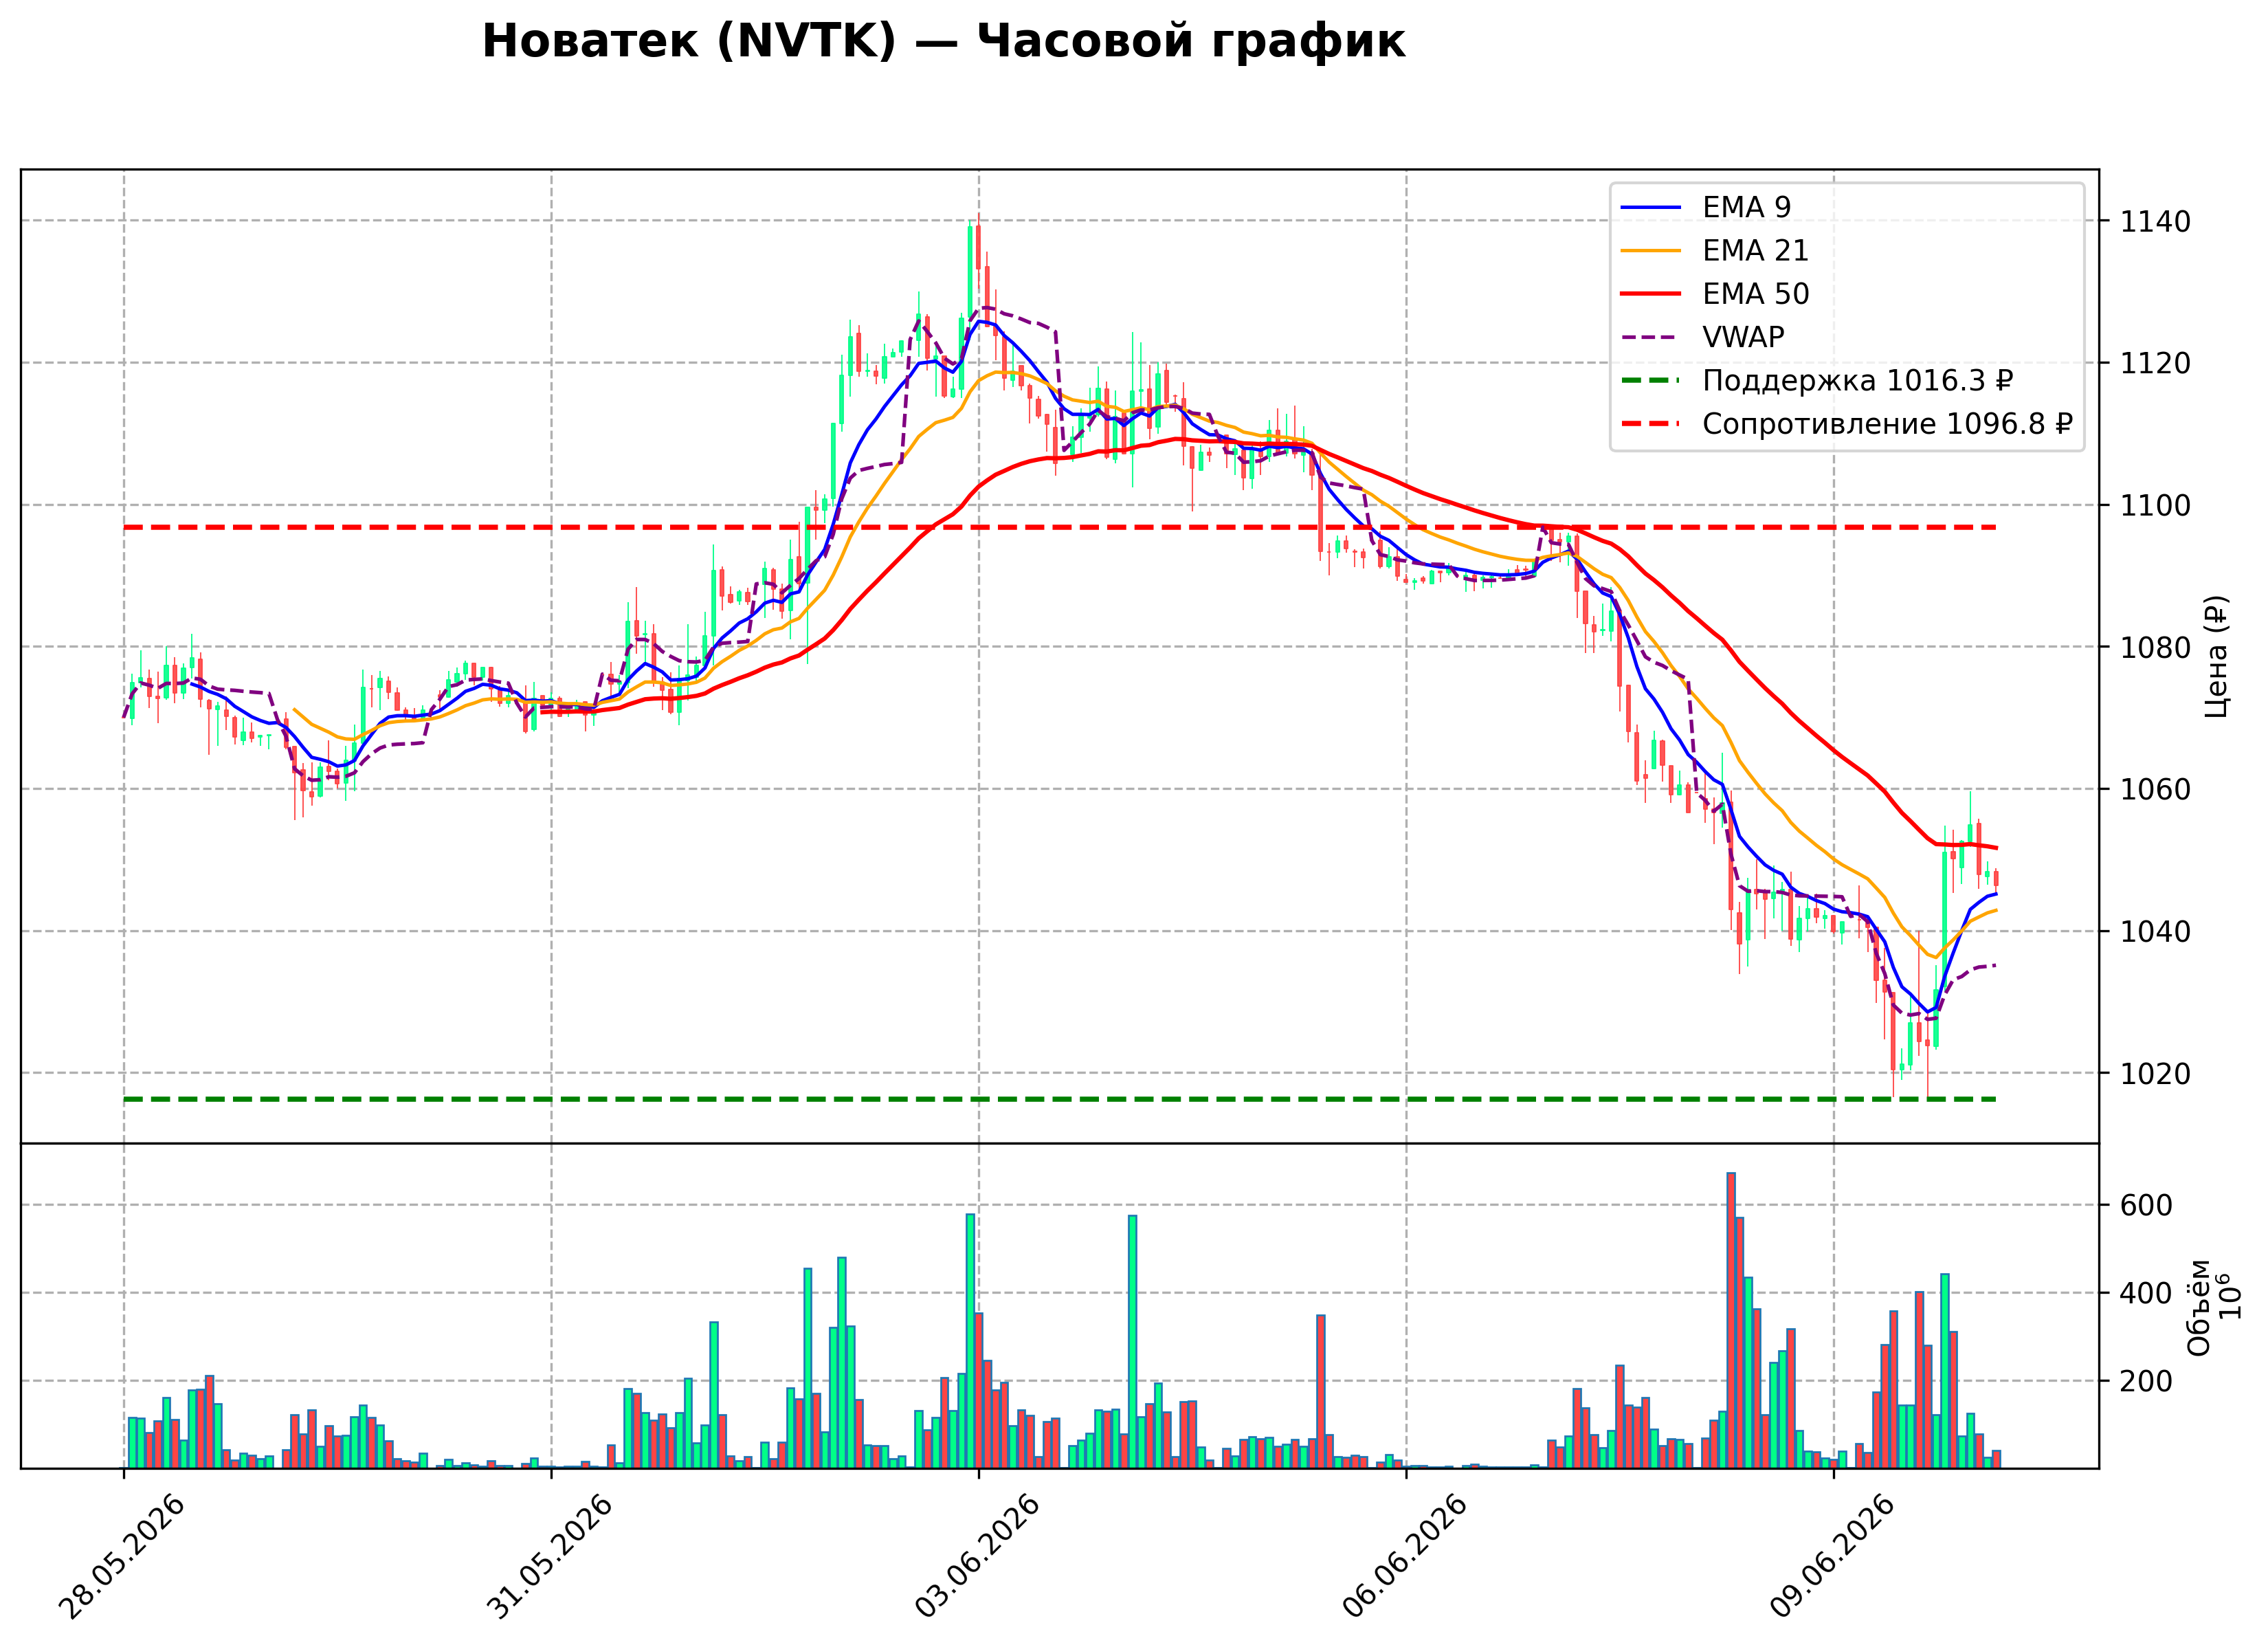Click the "Сопротивление 1096.8 ₽" legend label
This screenshot has height=1645, width=2268.
coord(1887,424)
